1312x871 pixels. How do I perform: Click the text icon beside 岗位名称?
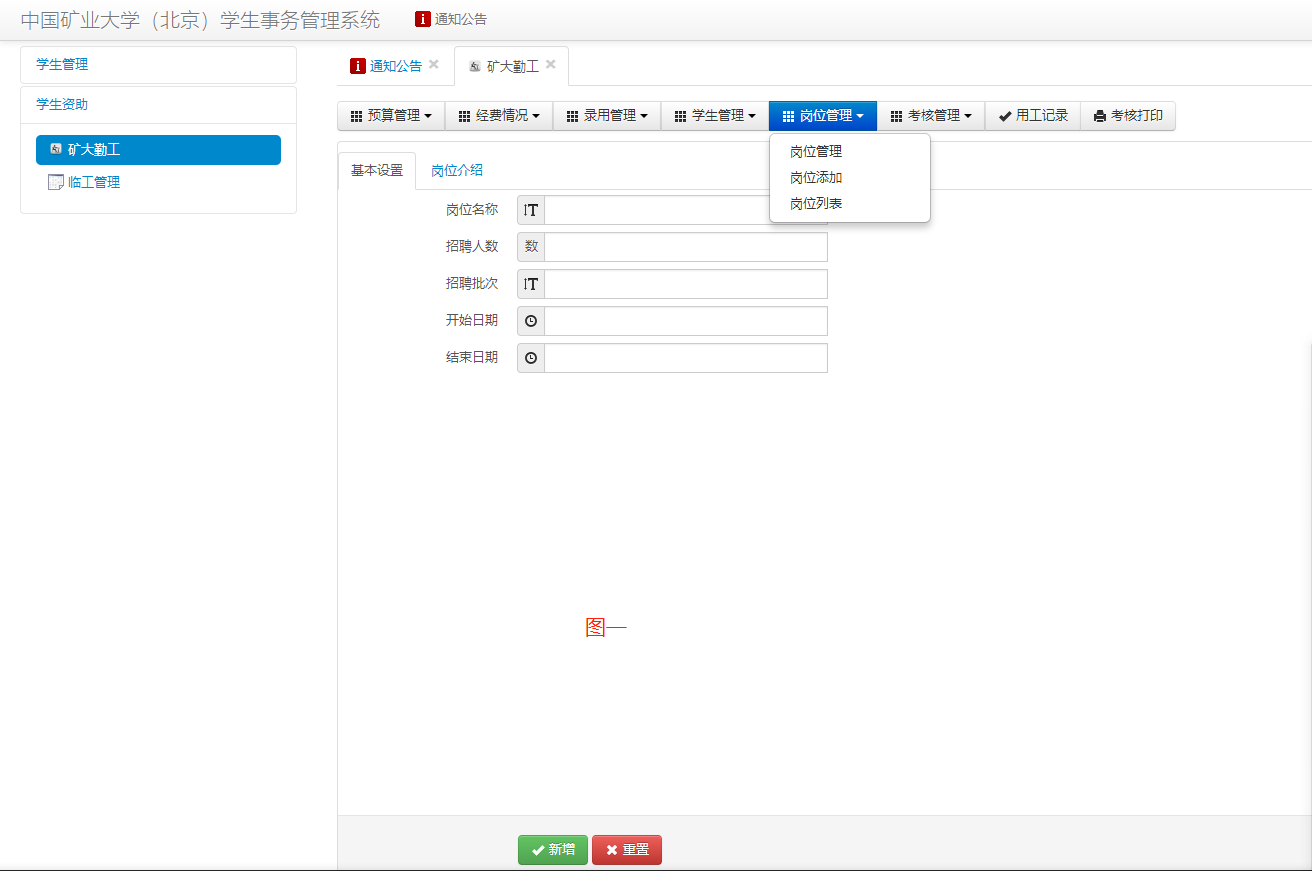tap(531, 210)
